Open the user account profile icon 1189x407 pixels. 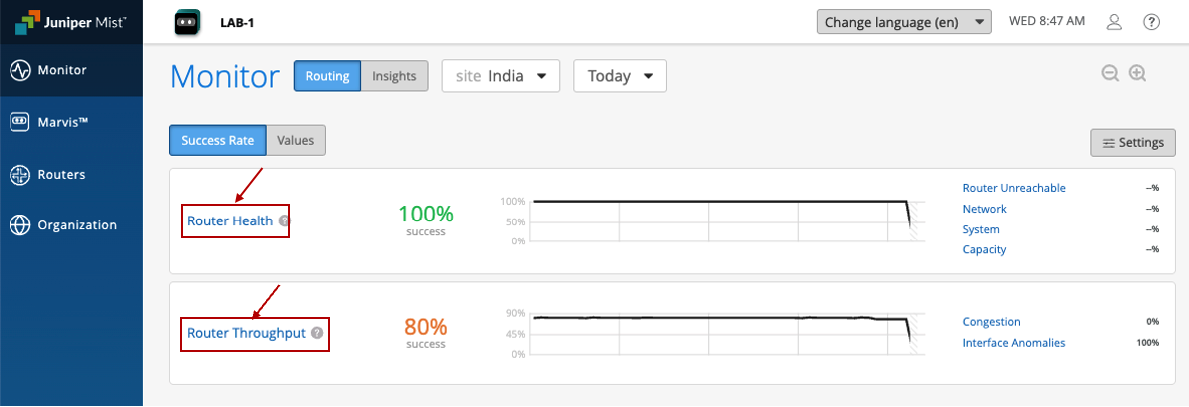[1114, 22]
